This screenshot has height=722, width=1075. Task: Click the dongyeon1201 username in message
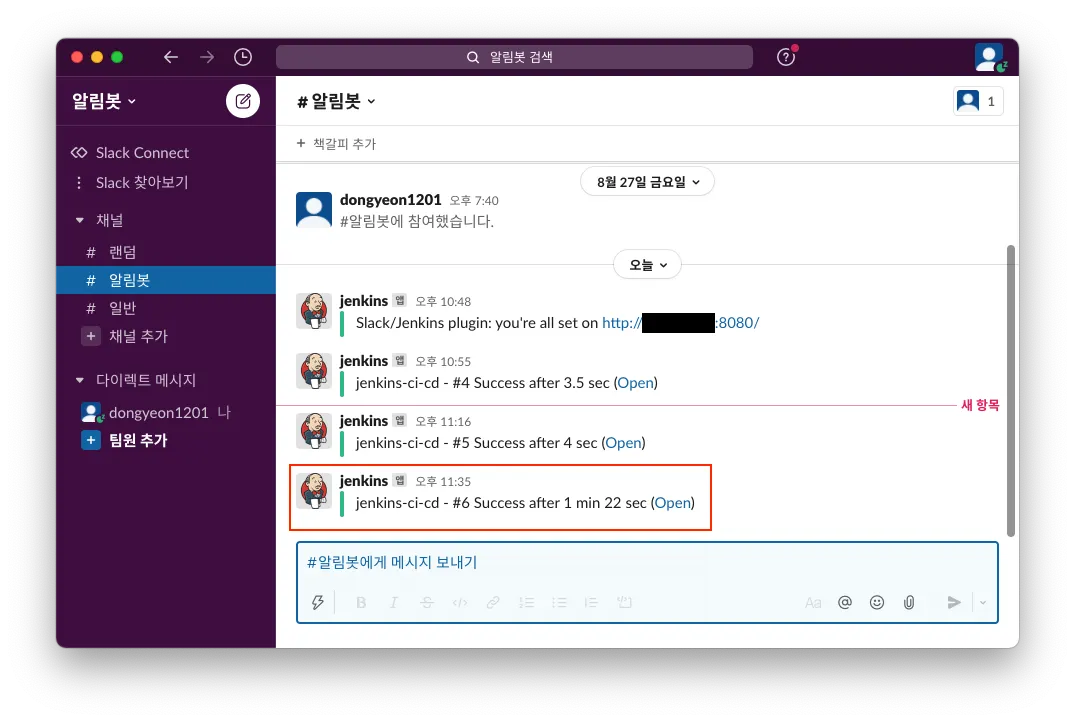point(391,200)
